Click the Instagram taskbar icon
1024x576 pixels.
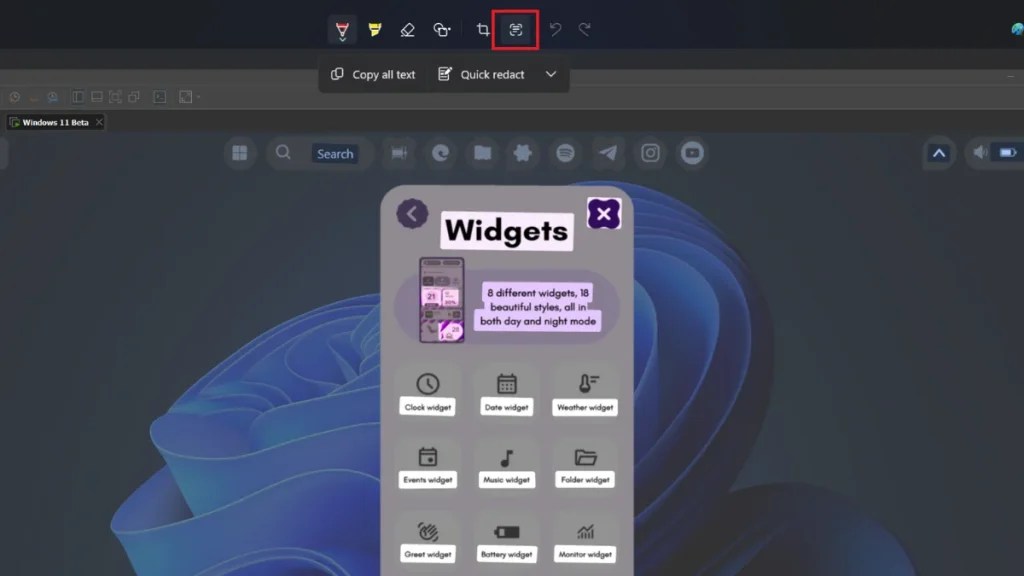click(651, 153)
